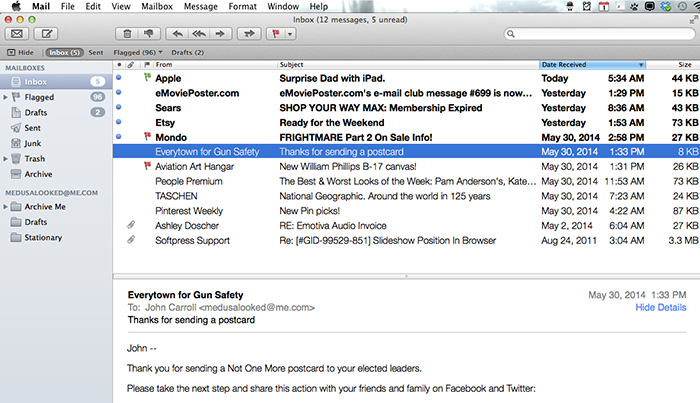Image resolution: width=700 pixels, height=403 pixels.
Task: Switch to the Drafts (2) favorites tab
Action: tap(188, 52)
